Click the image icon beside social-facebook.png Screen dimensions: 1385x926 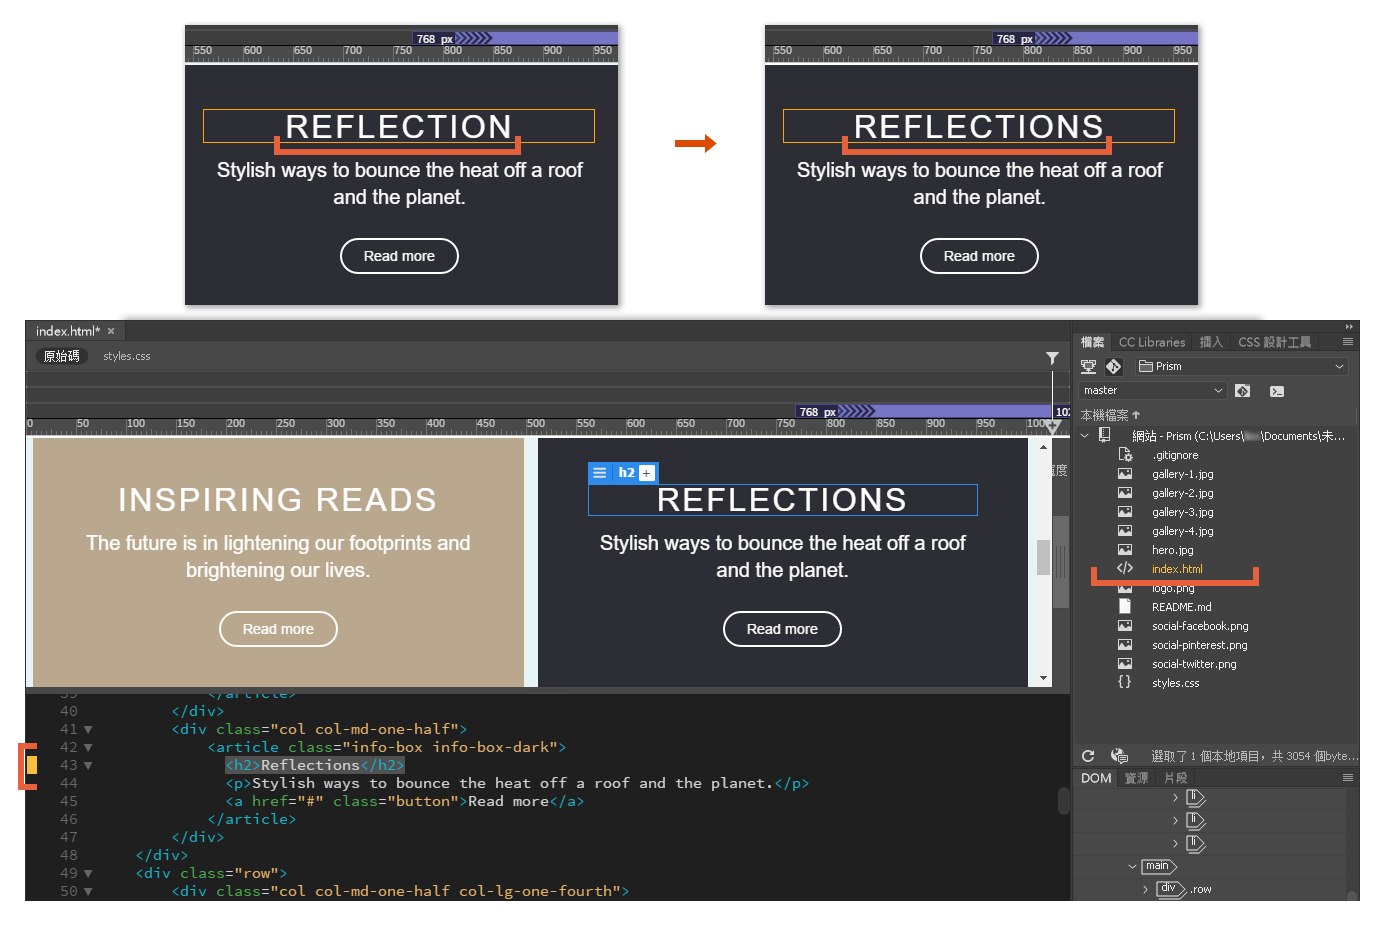1125,626
